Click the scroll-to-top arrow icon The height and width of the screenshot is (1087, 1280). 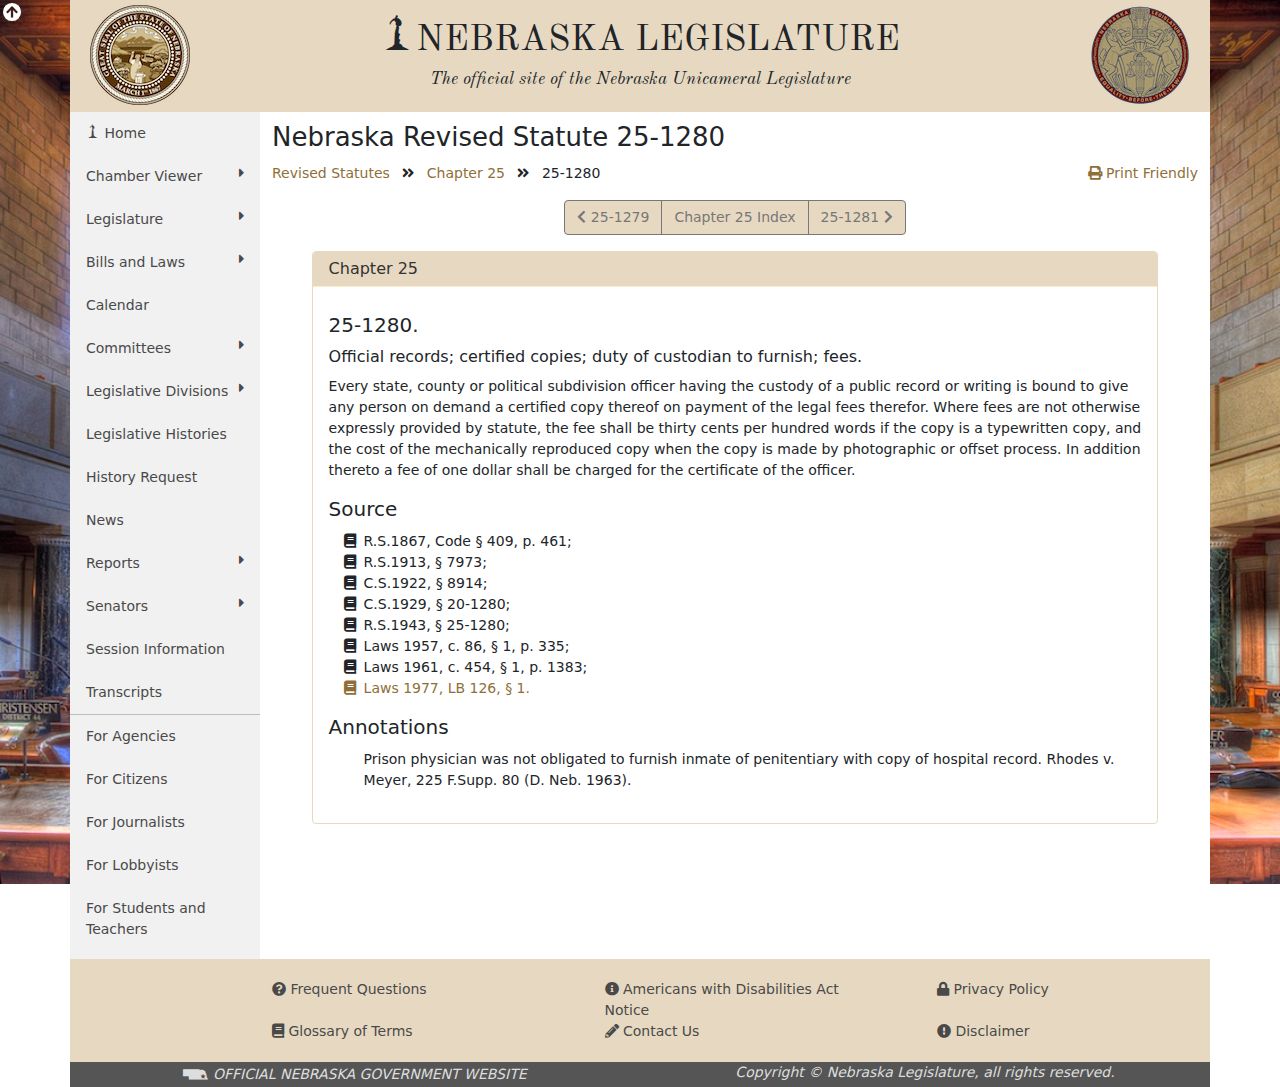pyautogui.click(x=12, y=12)
